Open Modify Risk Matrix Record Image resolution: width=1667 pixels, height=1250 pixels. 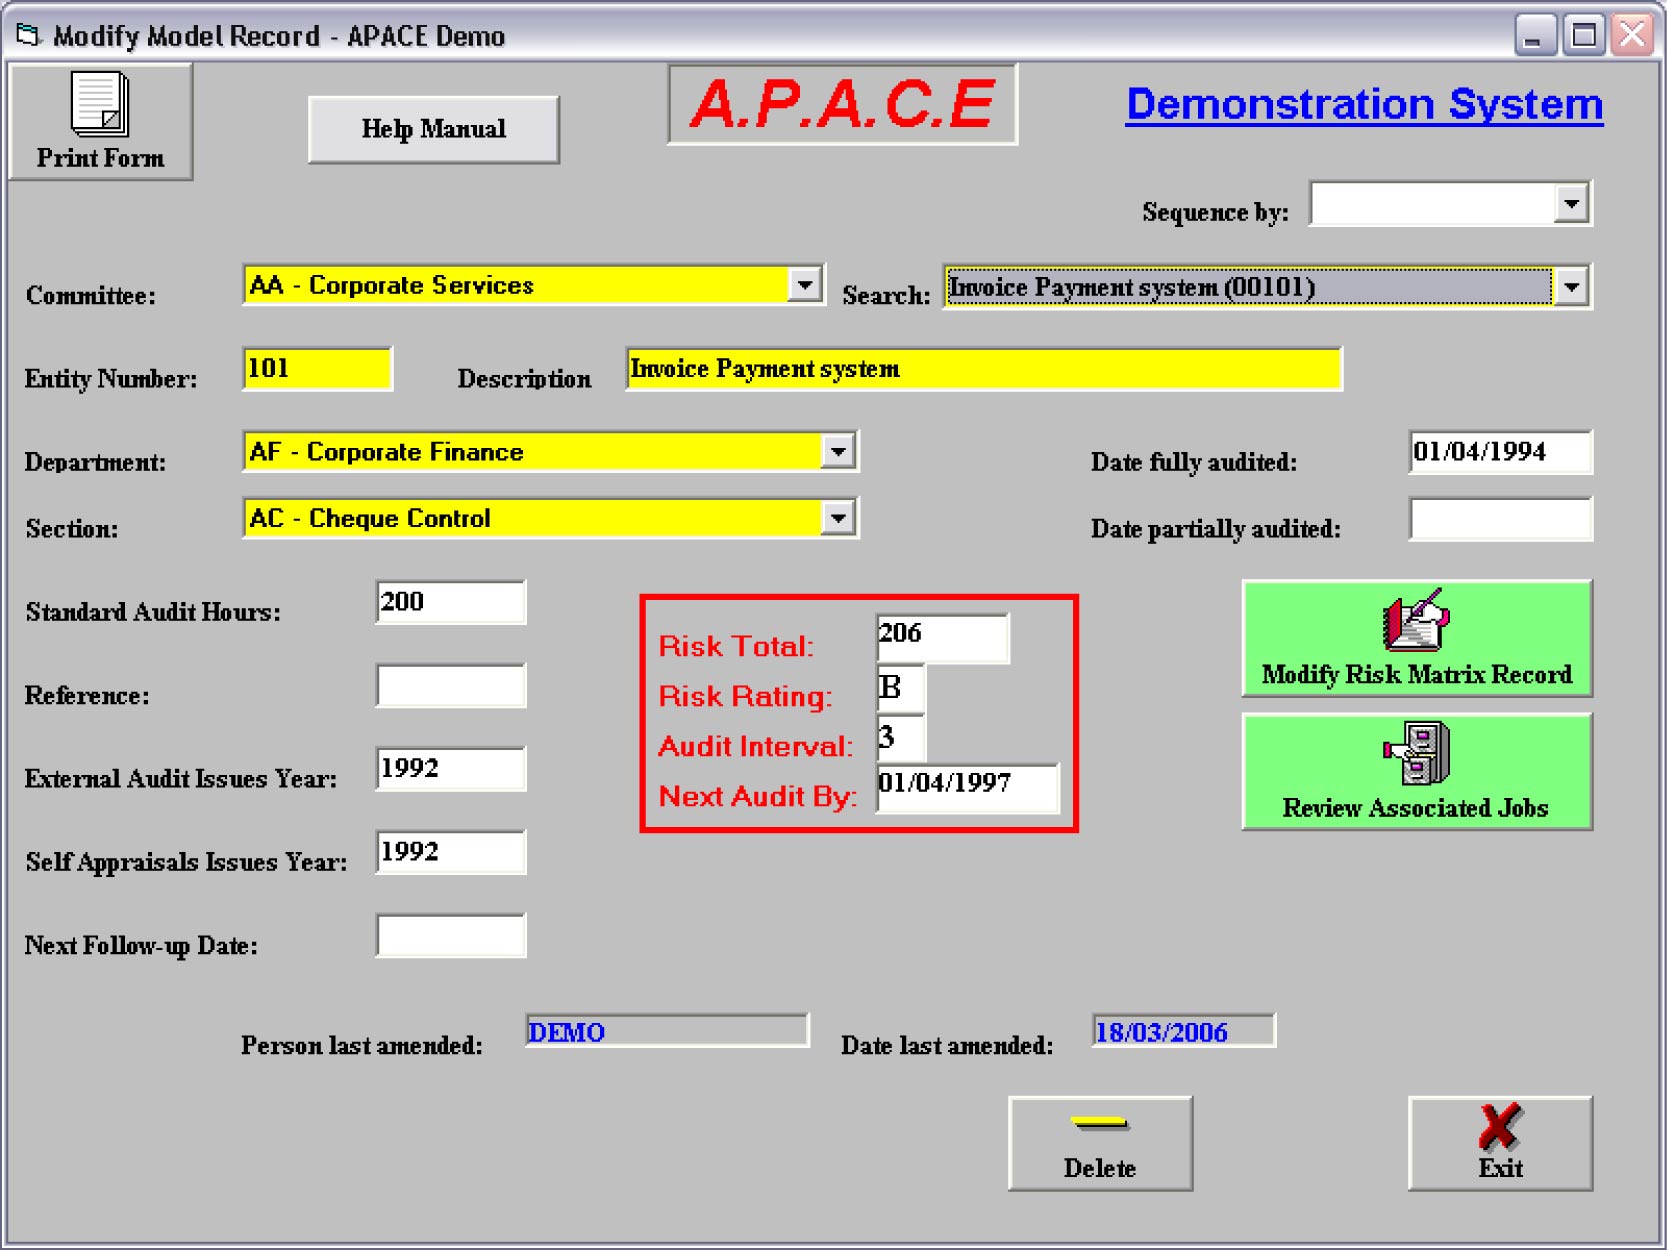pos(1416,638)
